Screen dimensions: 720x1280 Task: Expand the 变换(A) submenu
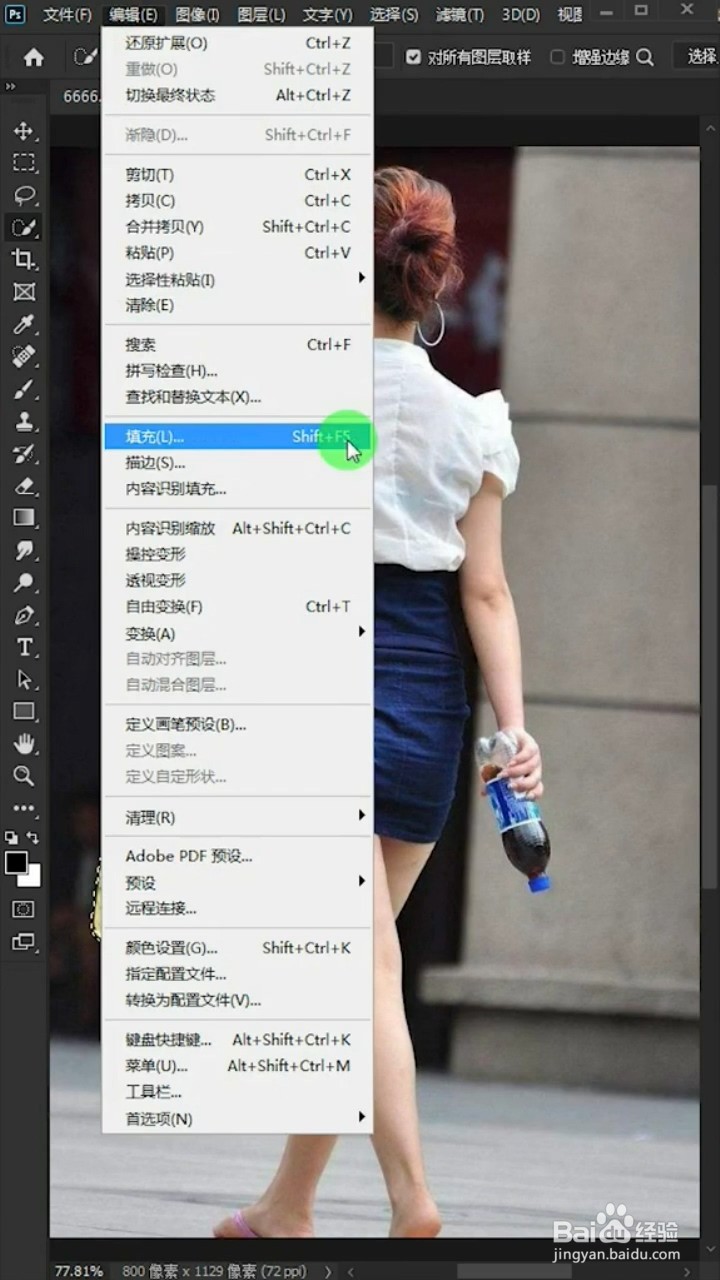(362, 632)
